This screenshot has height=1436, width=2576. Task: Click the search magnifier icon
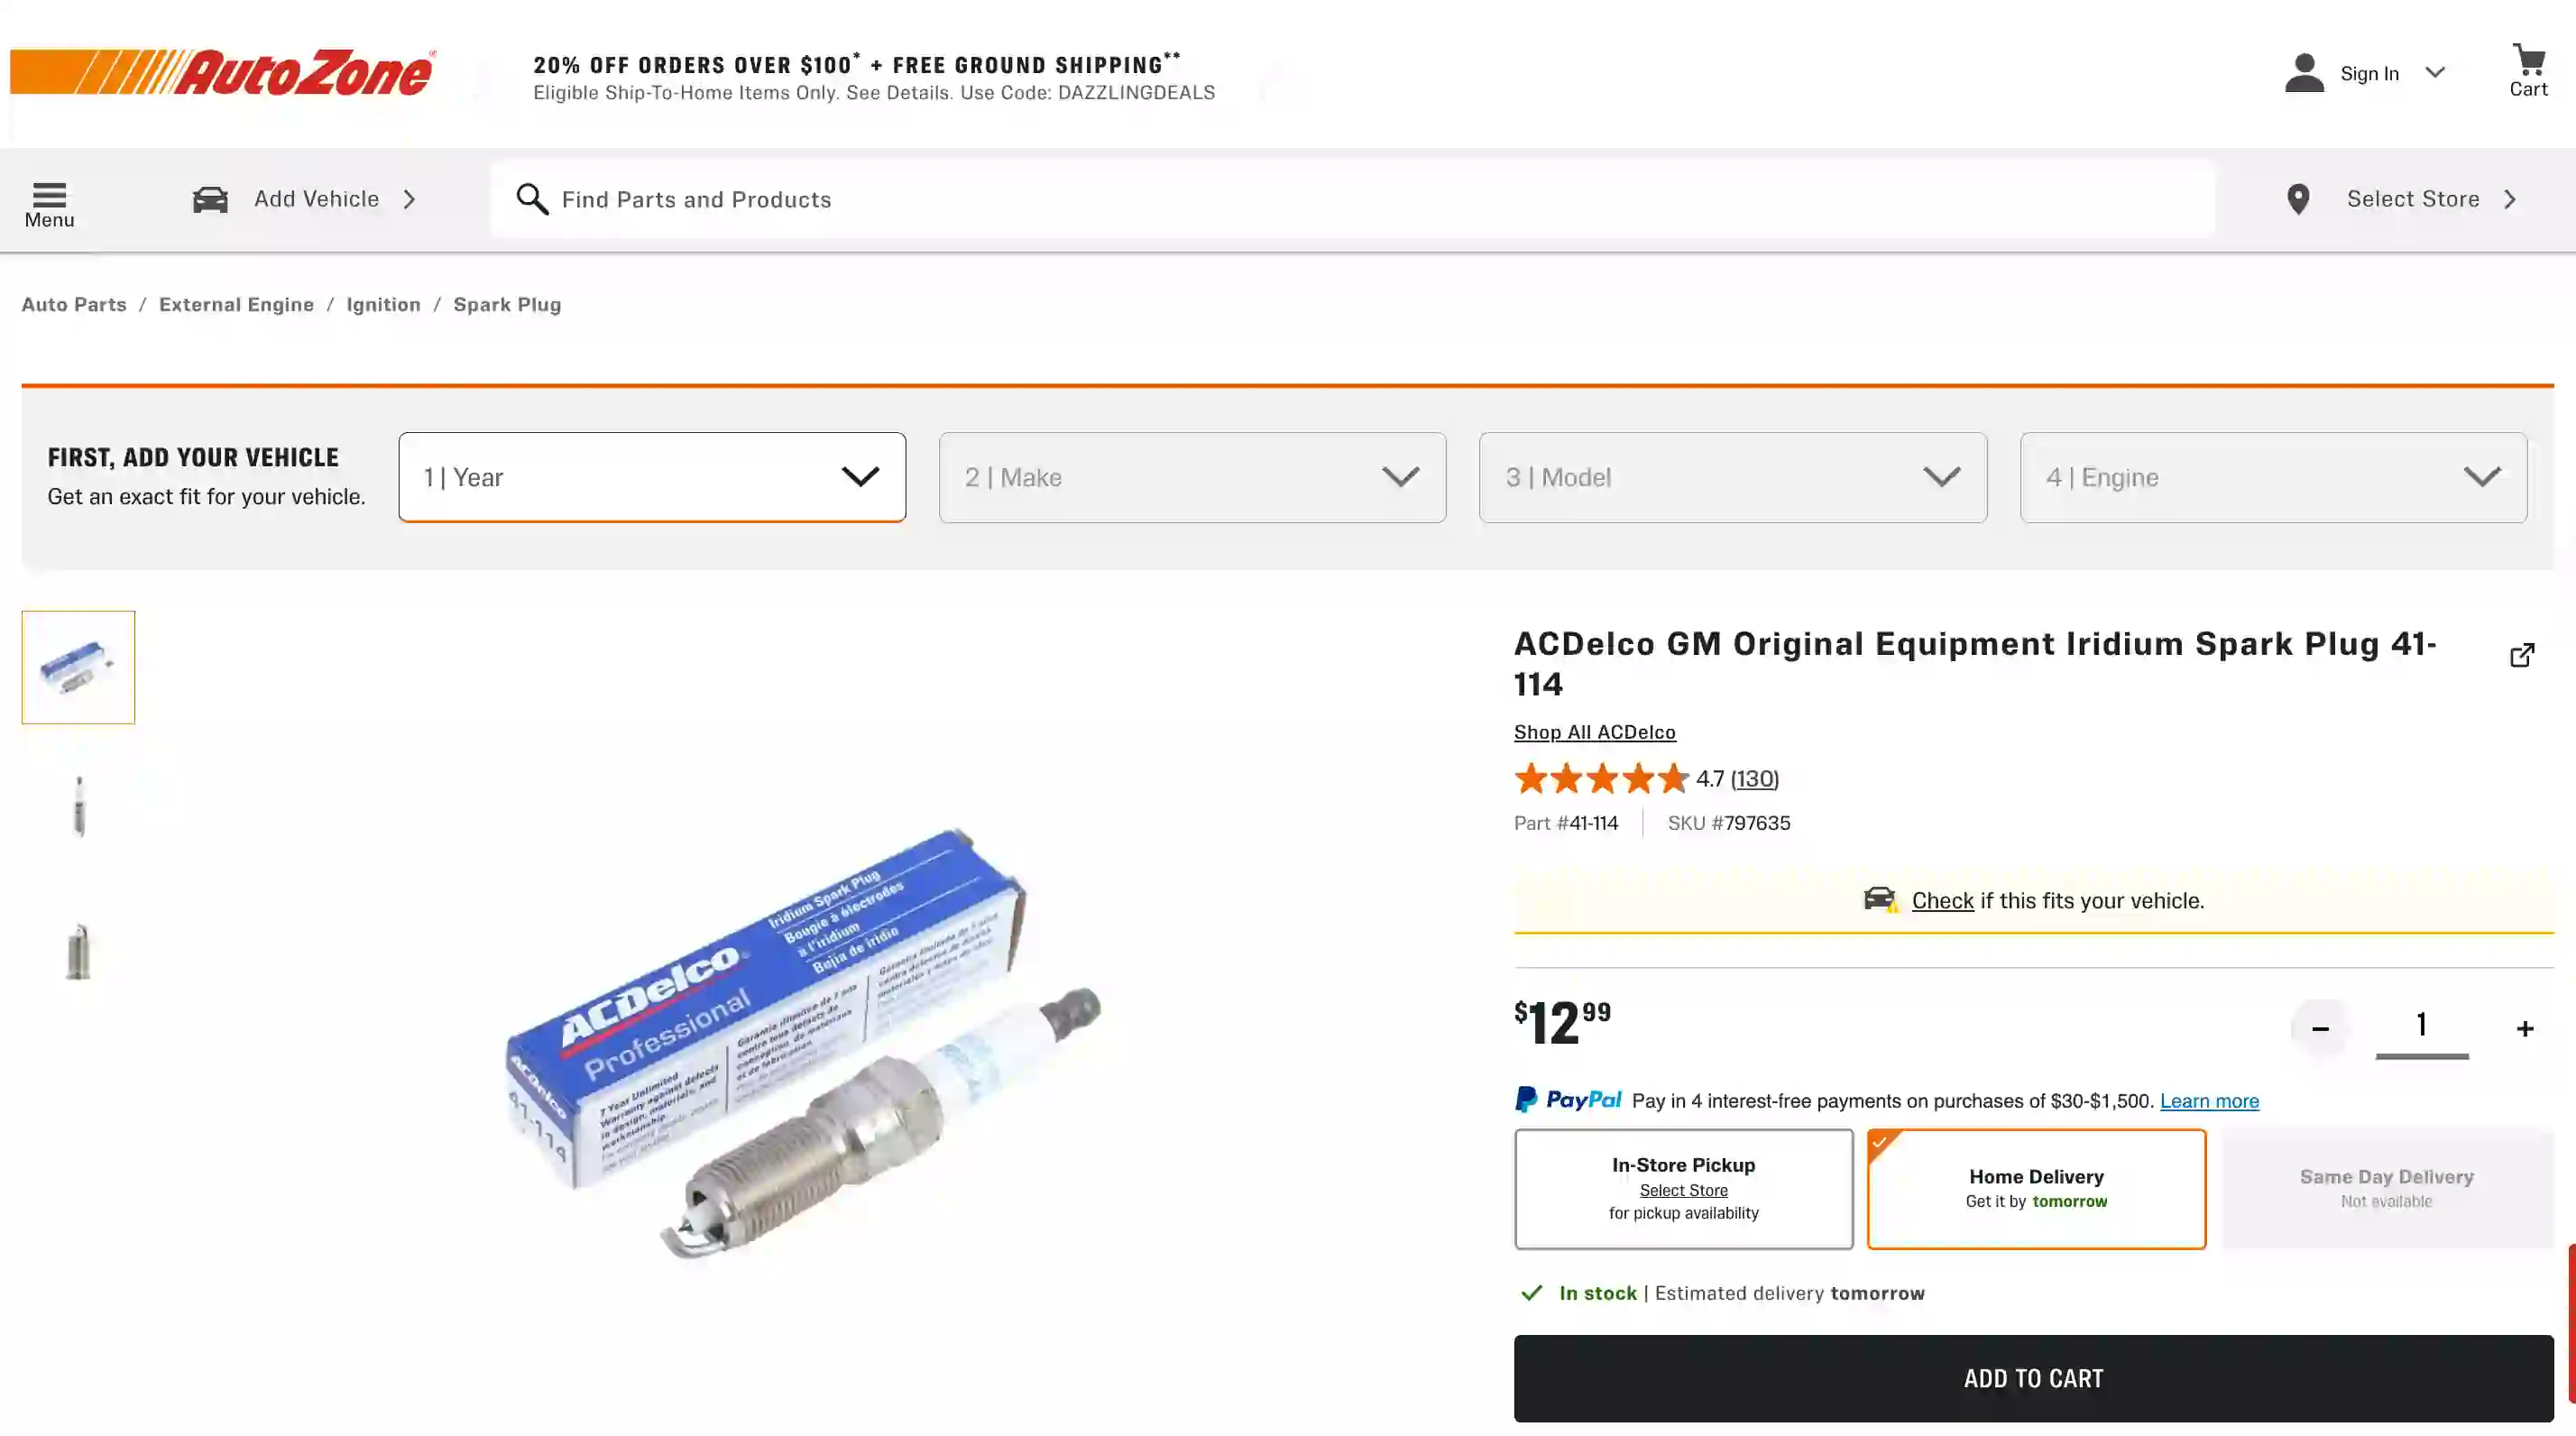(534, 199)
